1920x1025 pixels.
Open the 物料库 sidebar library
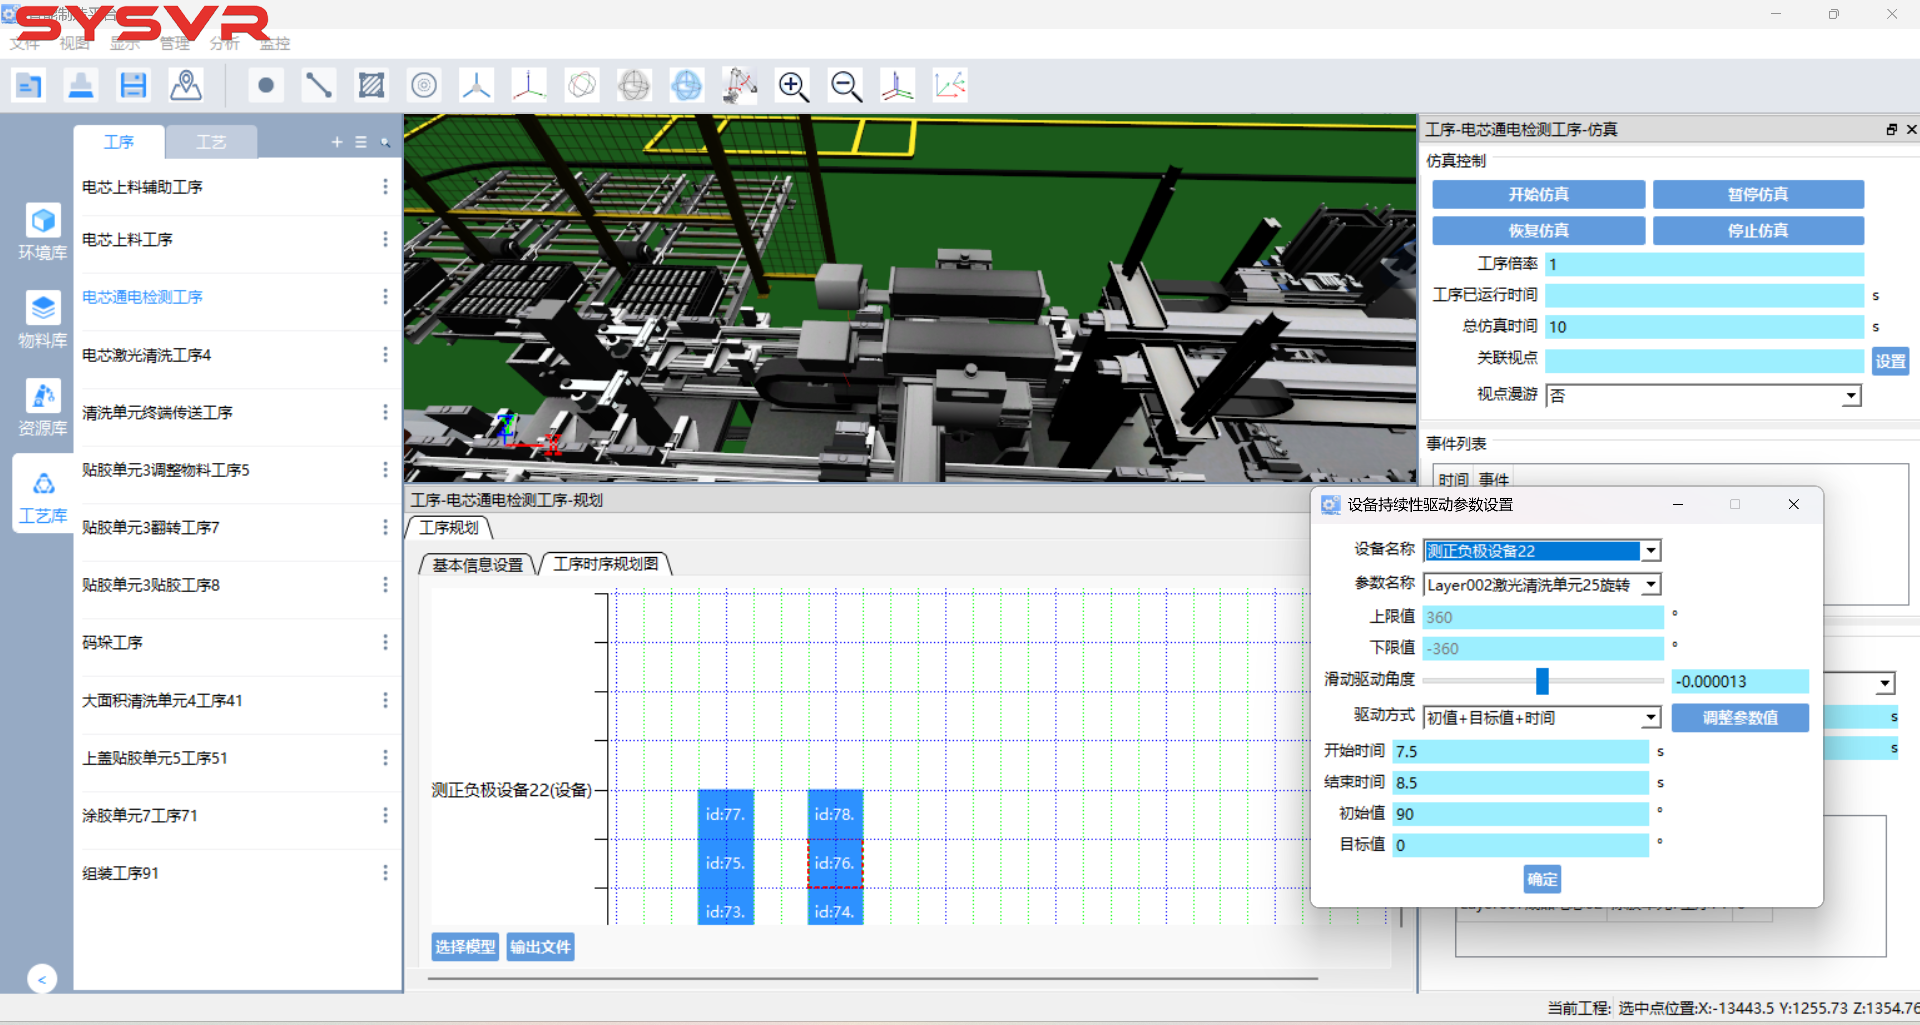pos(43,320)
